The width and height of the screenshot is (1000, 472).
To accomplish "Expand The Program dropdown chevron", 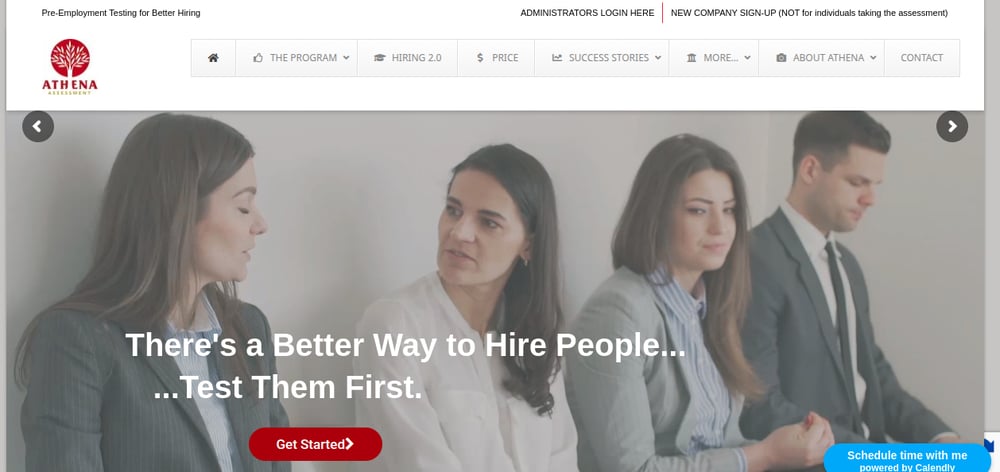I will pyautogui.click(x=346, y=57).
